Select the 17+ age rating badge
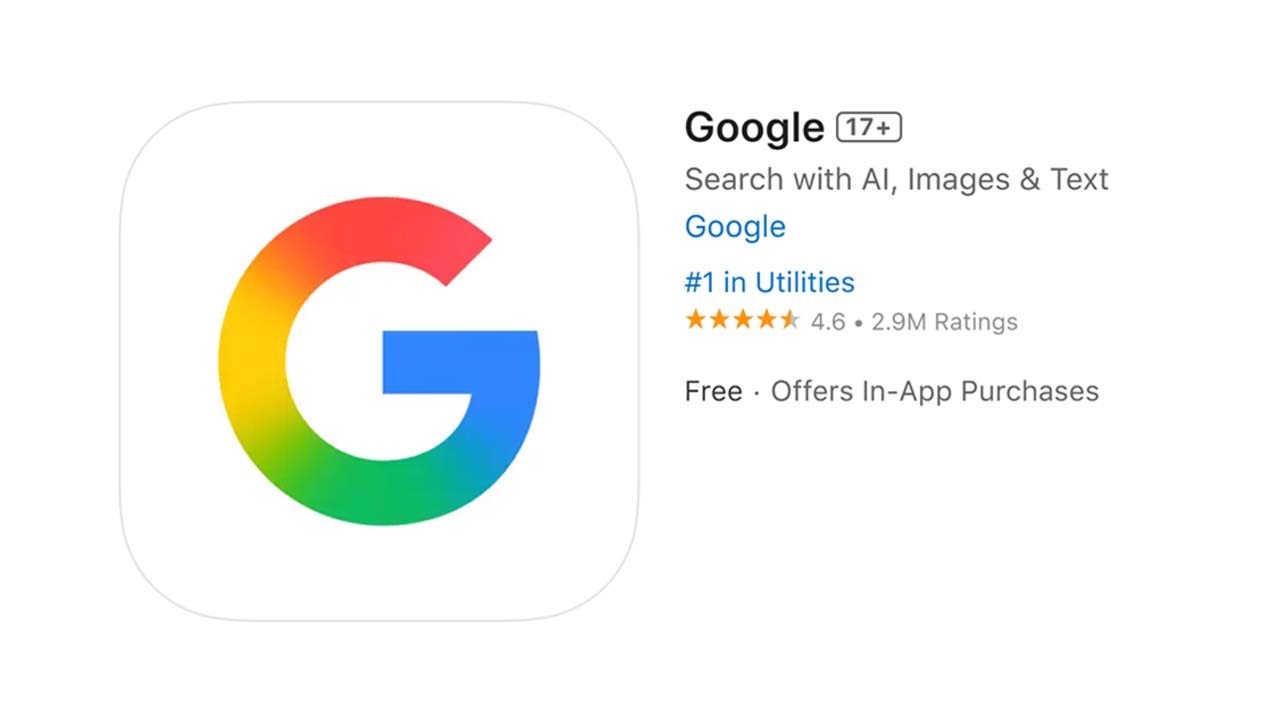The width and height of the screenshot is (1280, 720). (x=869, y=127)
